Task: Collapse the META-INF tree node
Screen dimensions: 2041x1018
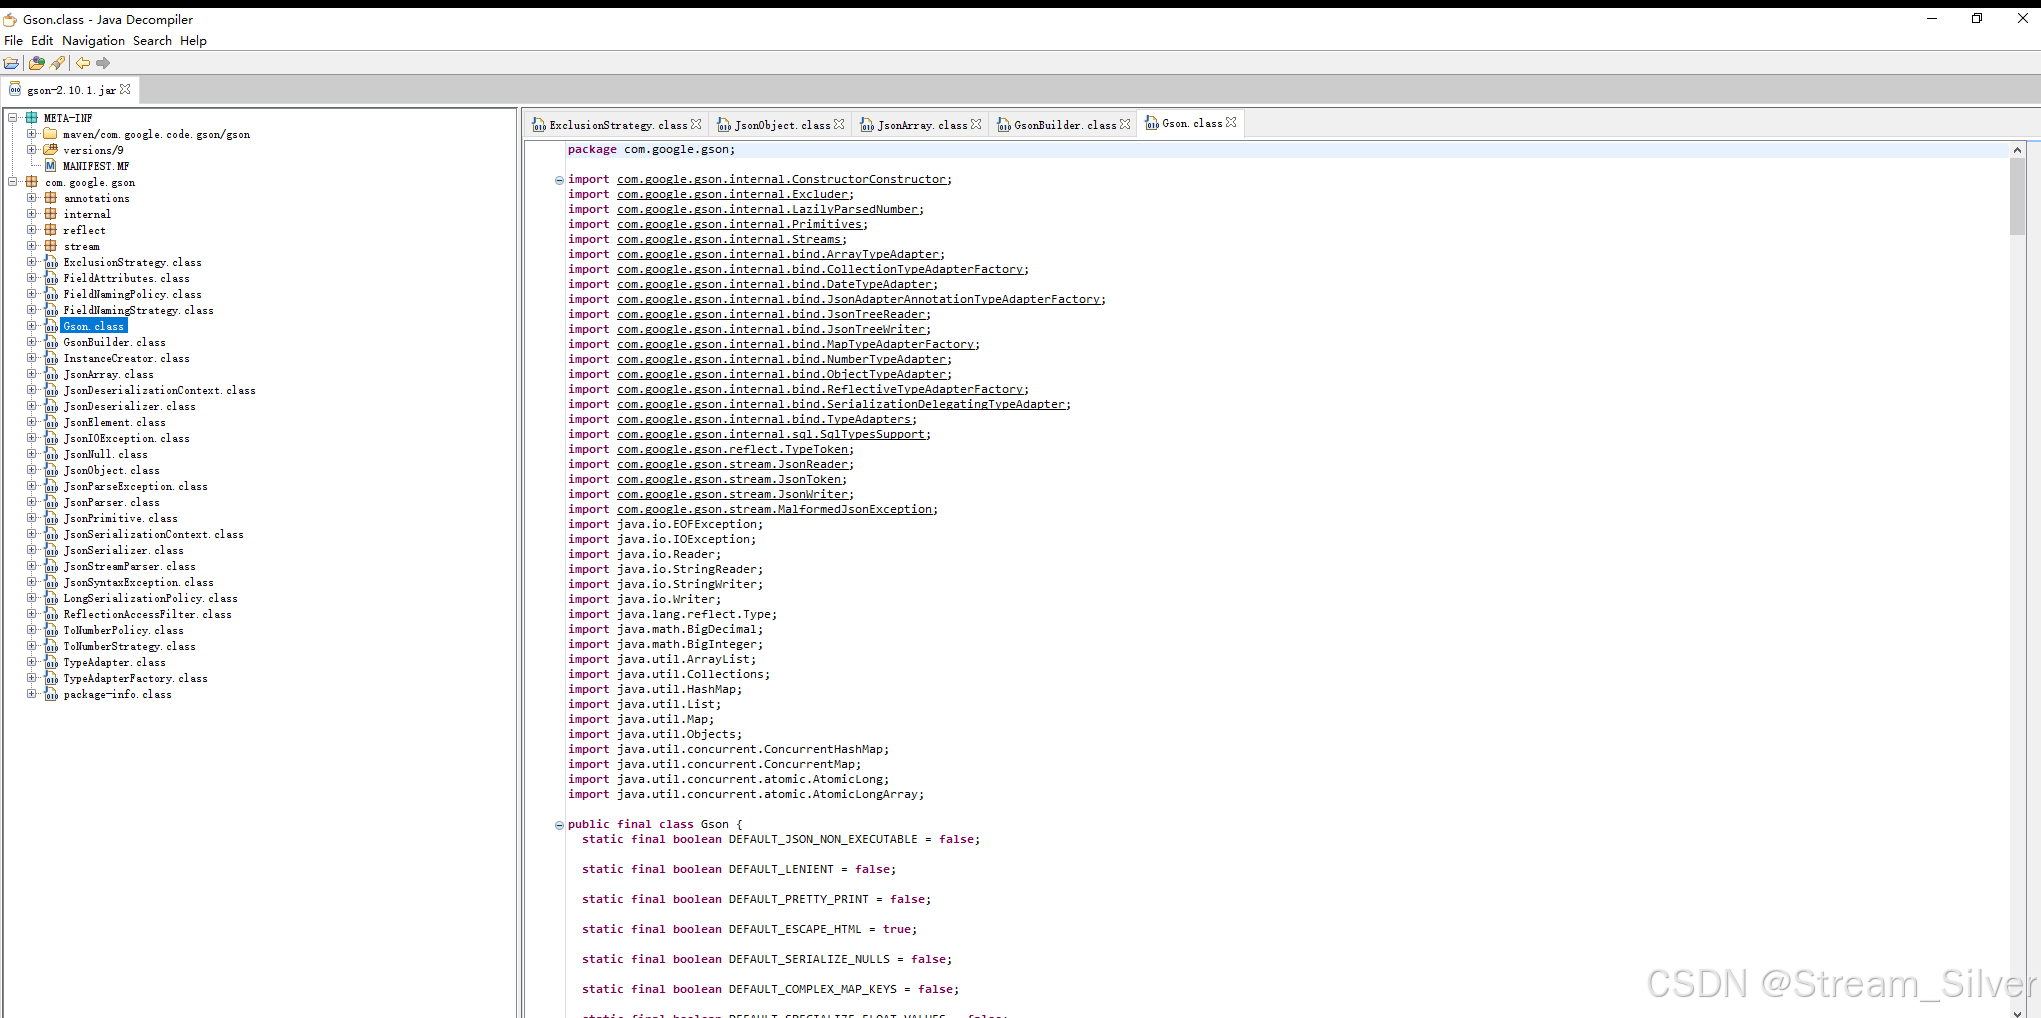Action: [13, 117]
